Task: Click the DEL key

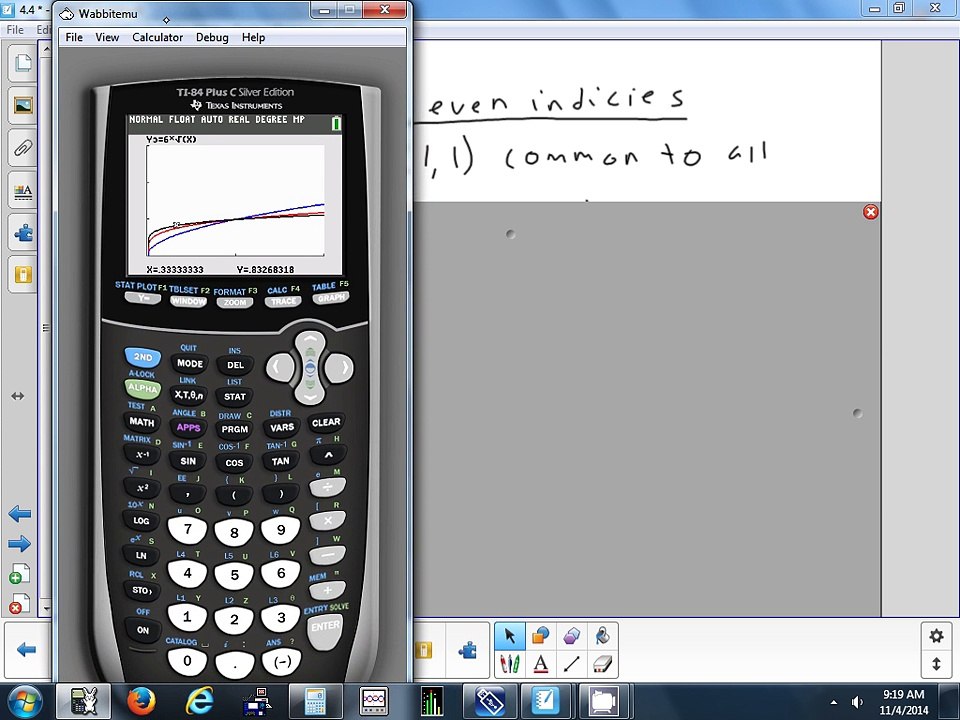Action: point(235,365)
